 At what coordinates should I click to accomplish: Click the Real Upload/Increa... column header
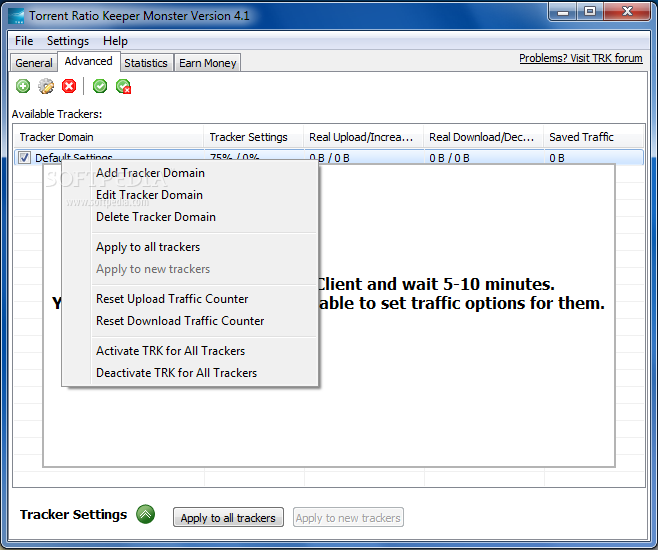[363, 137]
